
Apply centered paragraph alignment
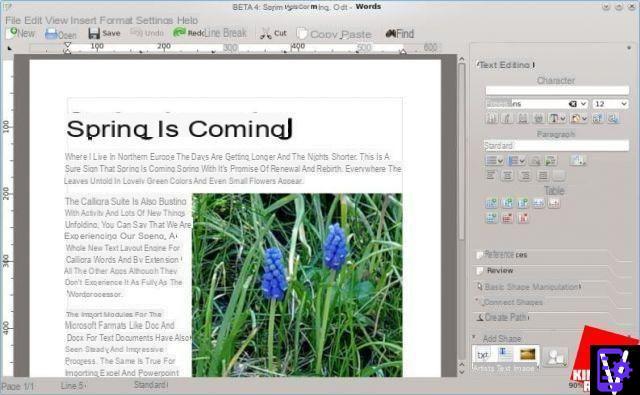pos(507,175)
